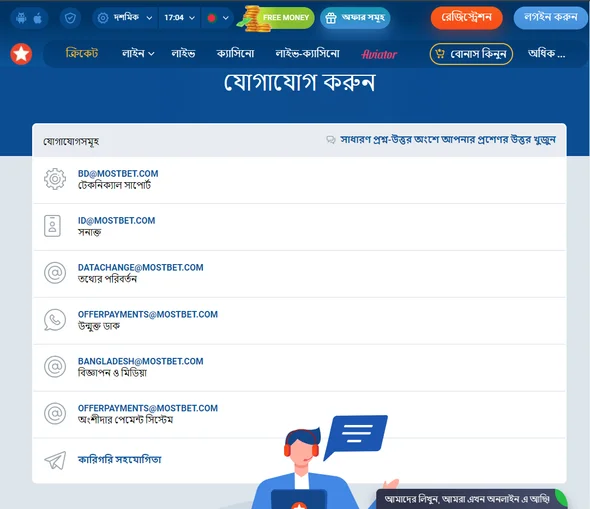The height and width of the screenshot is (509, 590).
Task: Click the @ icon beside BANGLADESH email
Action: 55,366
